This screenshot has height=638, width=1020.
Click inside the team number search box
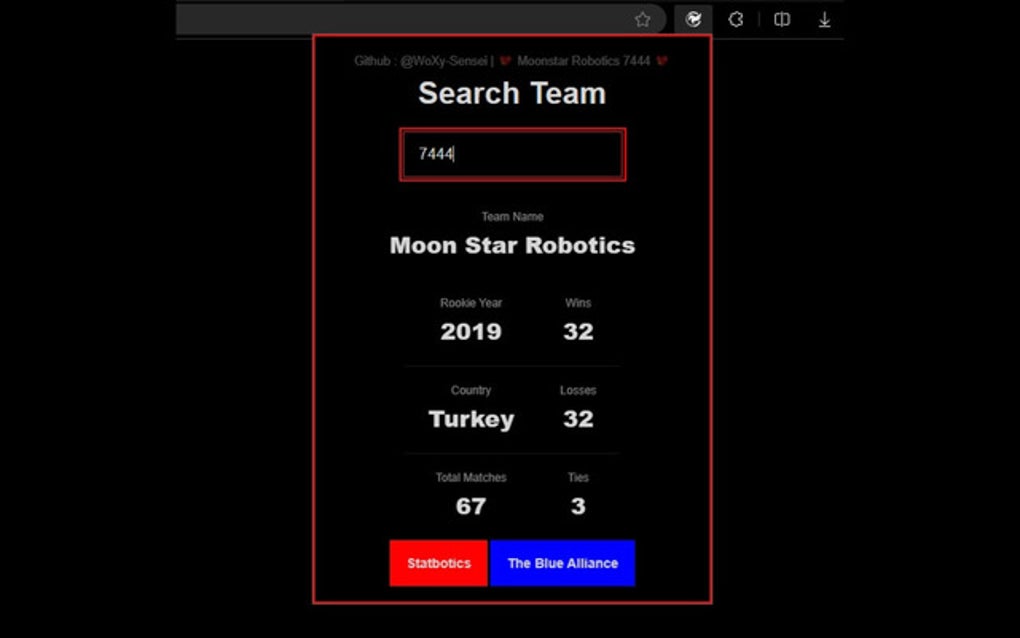[512, 153]
